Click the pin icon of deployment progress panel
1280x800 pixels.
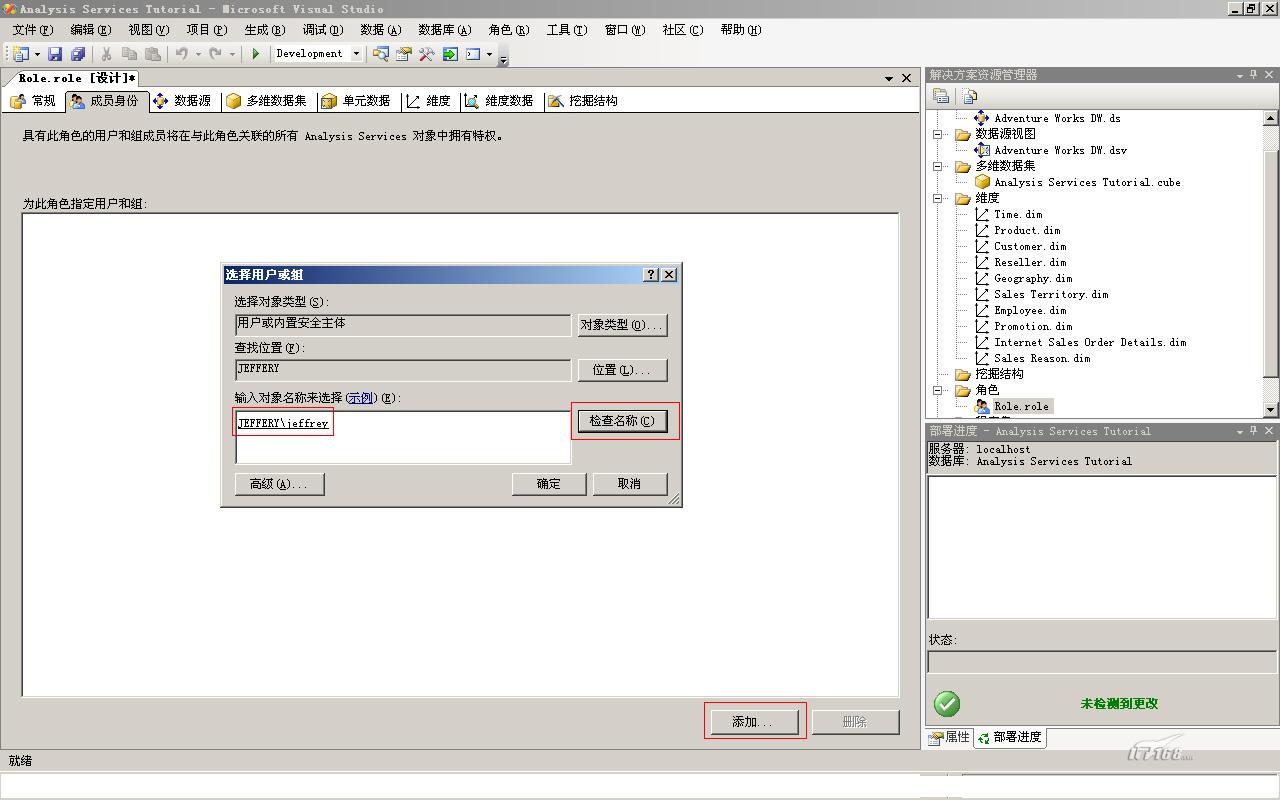click(x=1253, y=431)
